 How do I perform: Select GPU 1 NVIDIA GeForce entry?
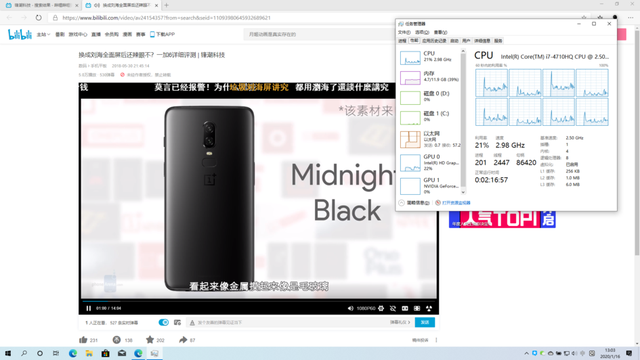pos(429,186)
